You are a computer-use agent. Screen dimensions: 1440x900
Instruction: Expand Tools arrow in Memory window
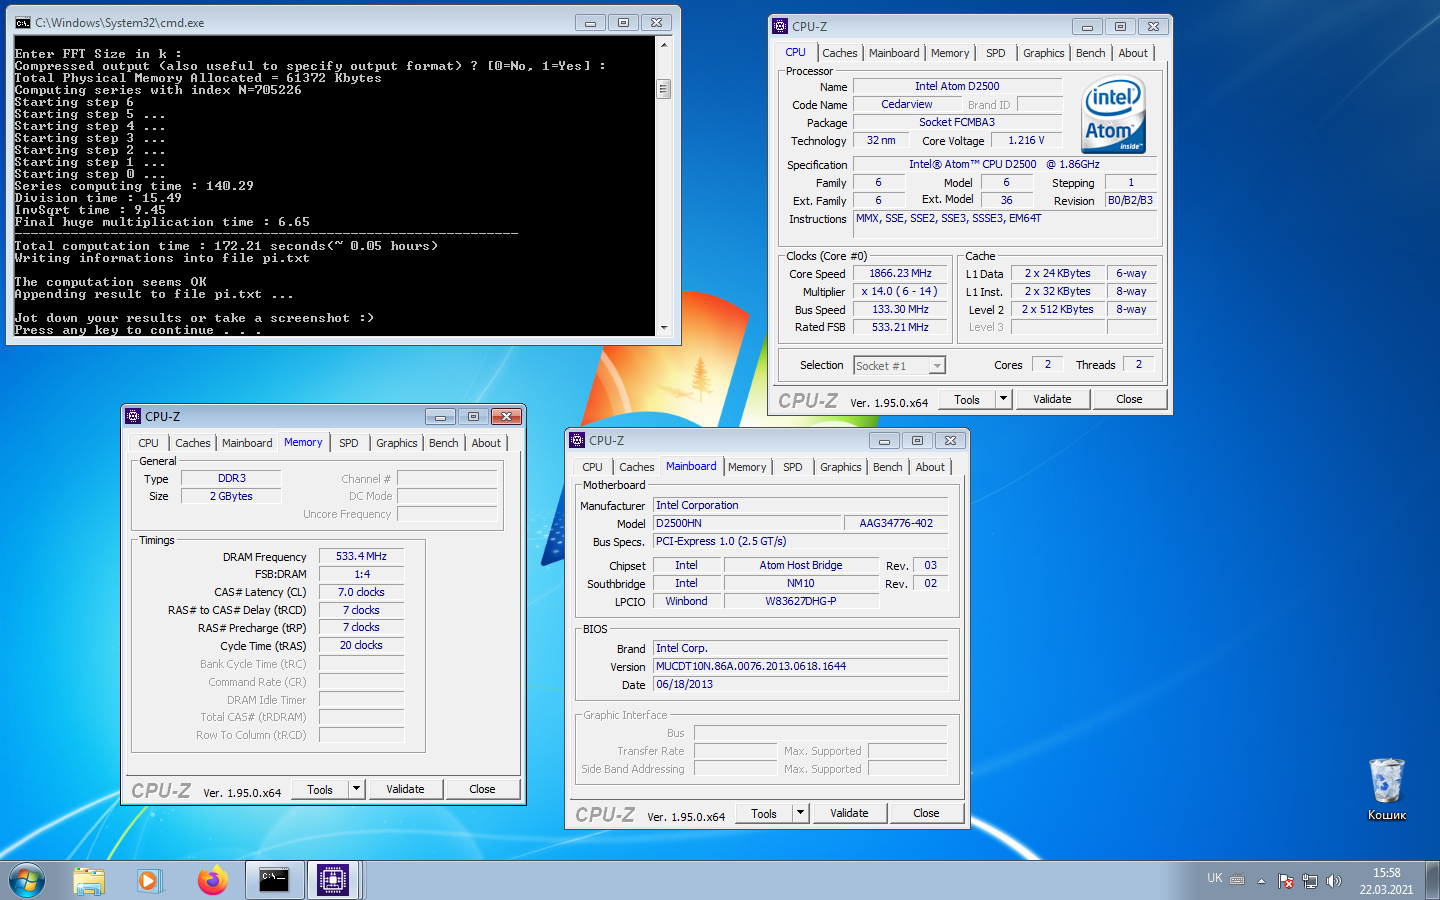[x=356, y=789]
